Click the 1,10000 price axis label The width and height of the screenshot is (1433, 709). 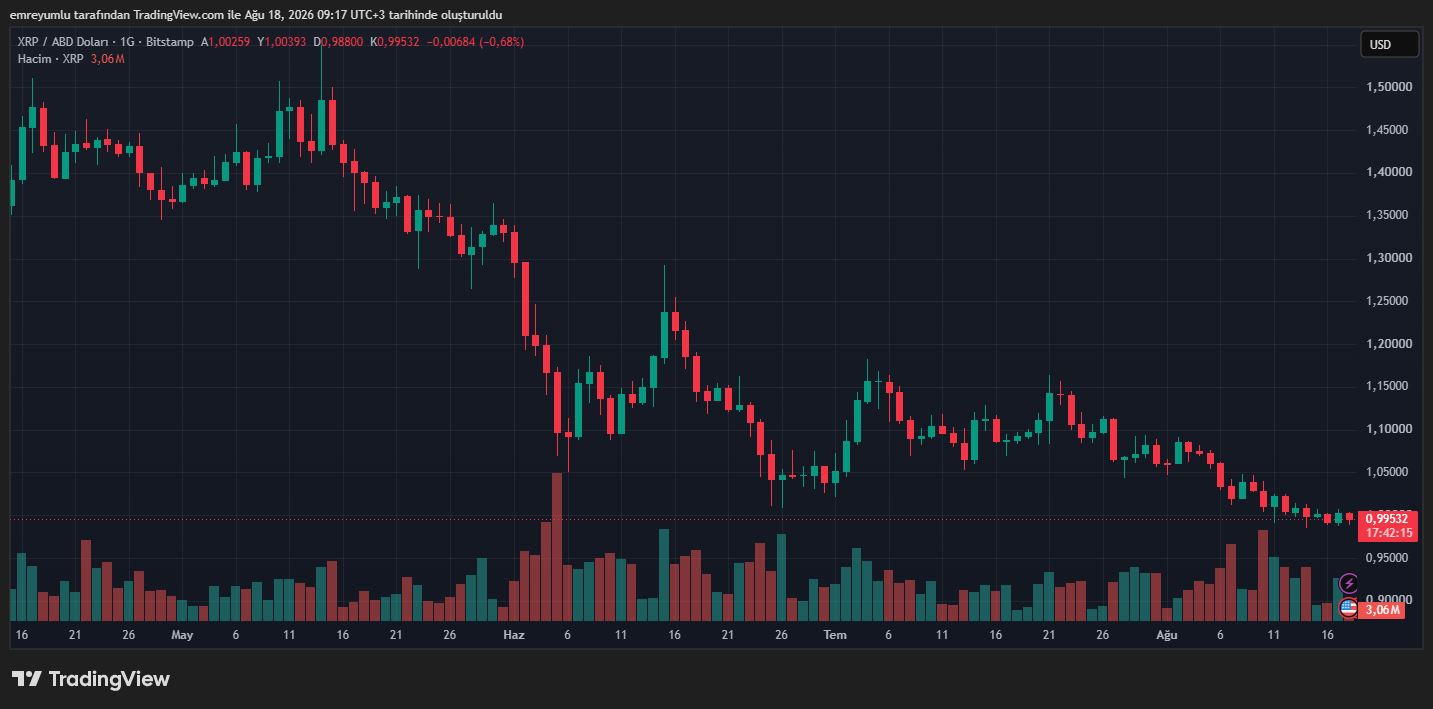1389,429
